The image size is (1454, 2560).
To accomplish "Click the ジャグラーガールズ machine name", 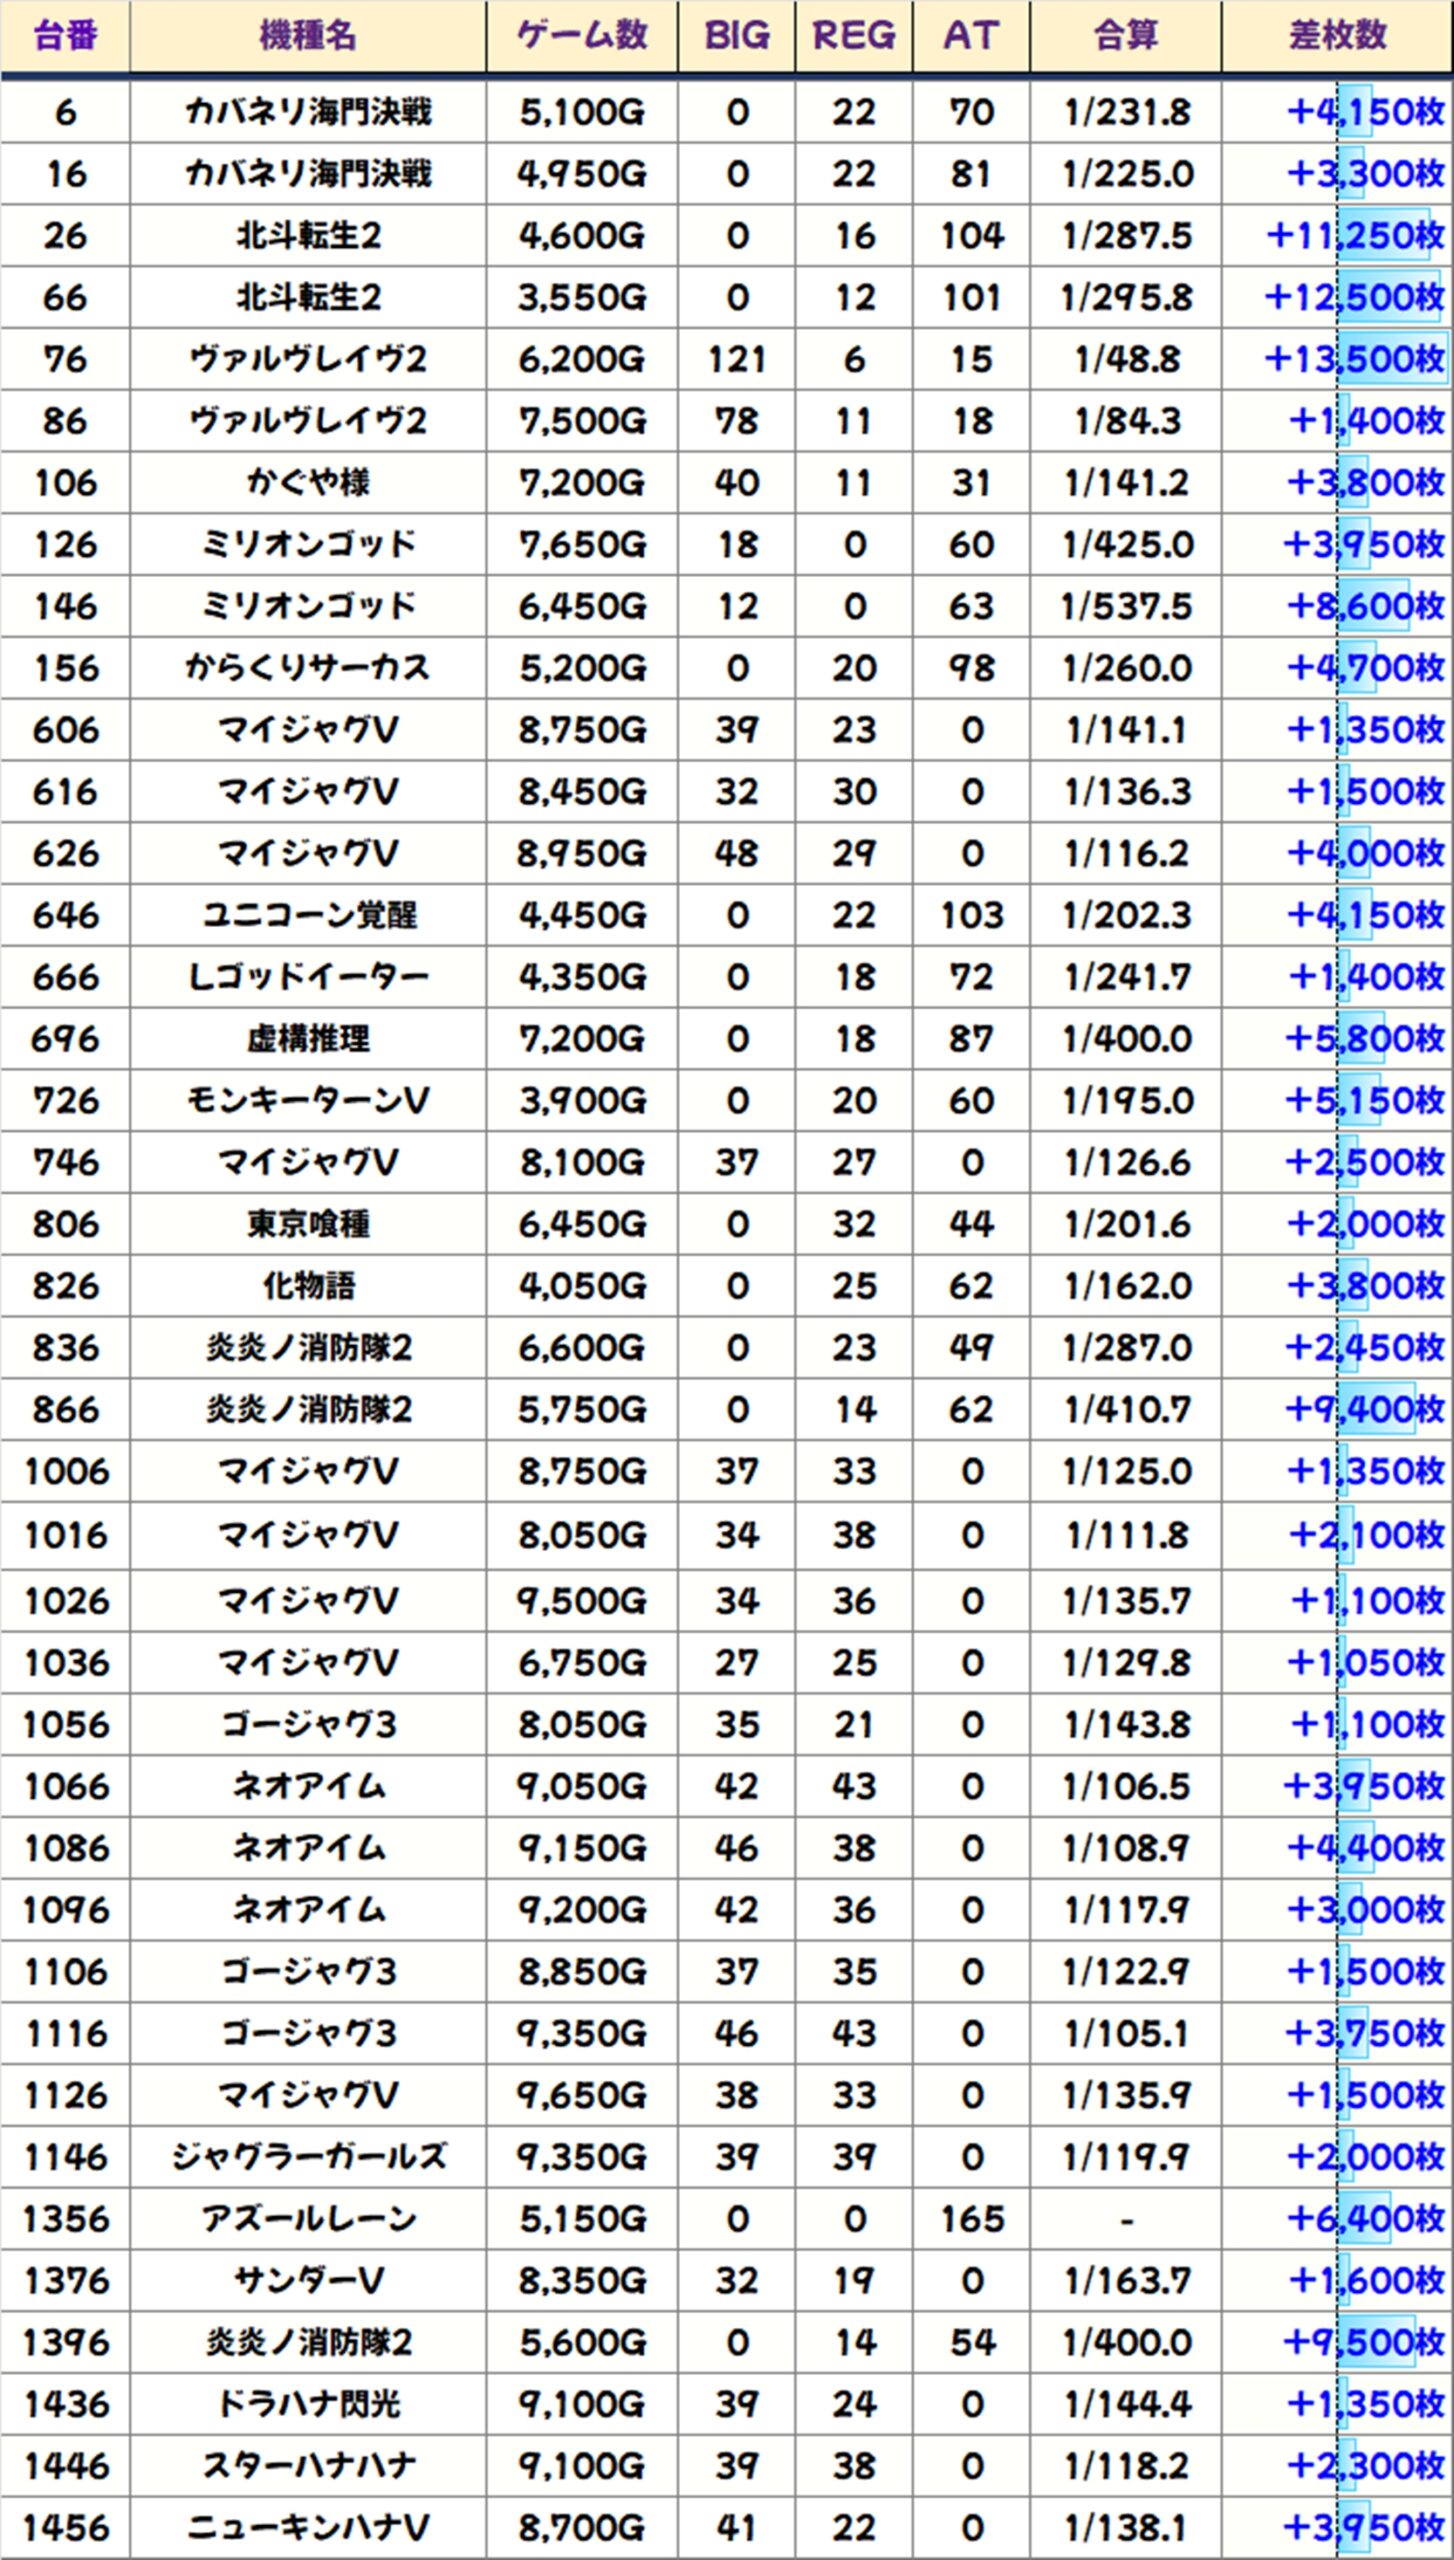I will (x=307, y=2156).
